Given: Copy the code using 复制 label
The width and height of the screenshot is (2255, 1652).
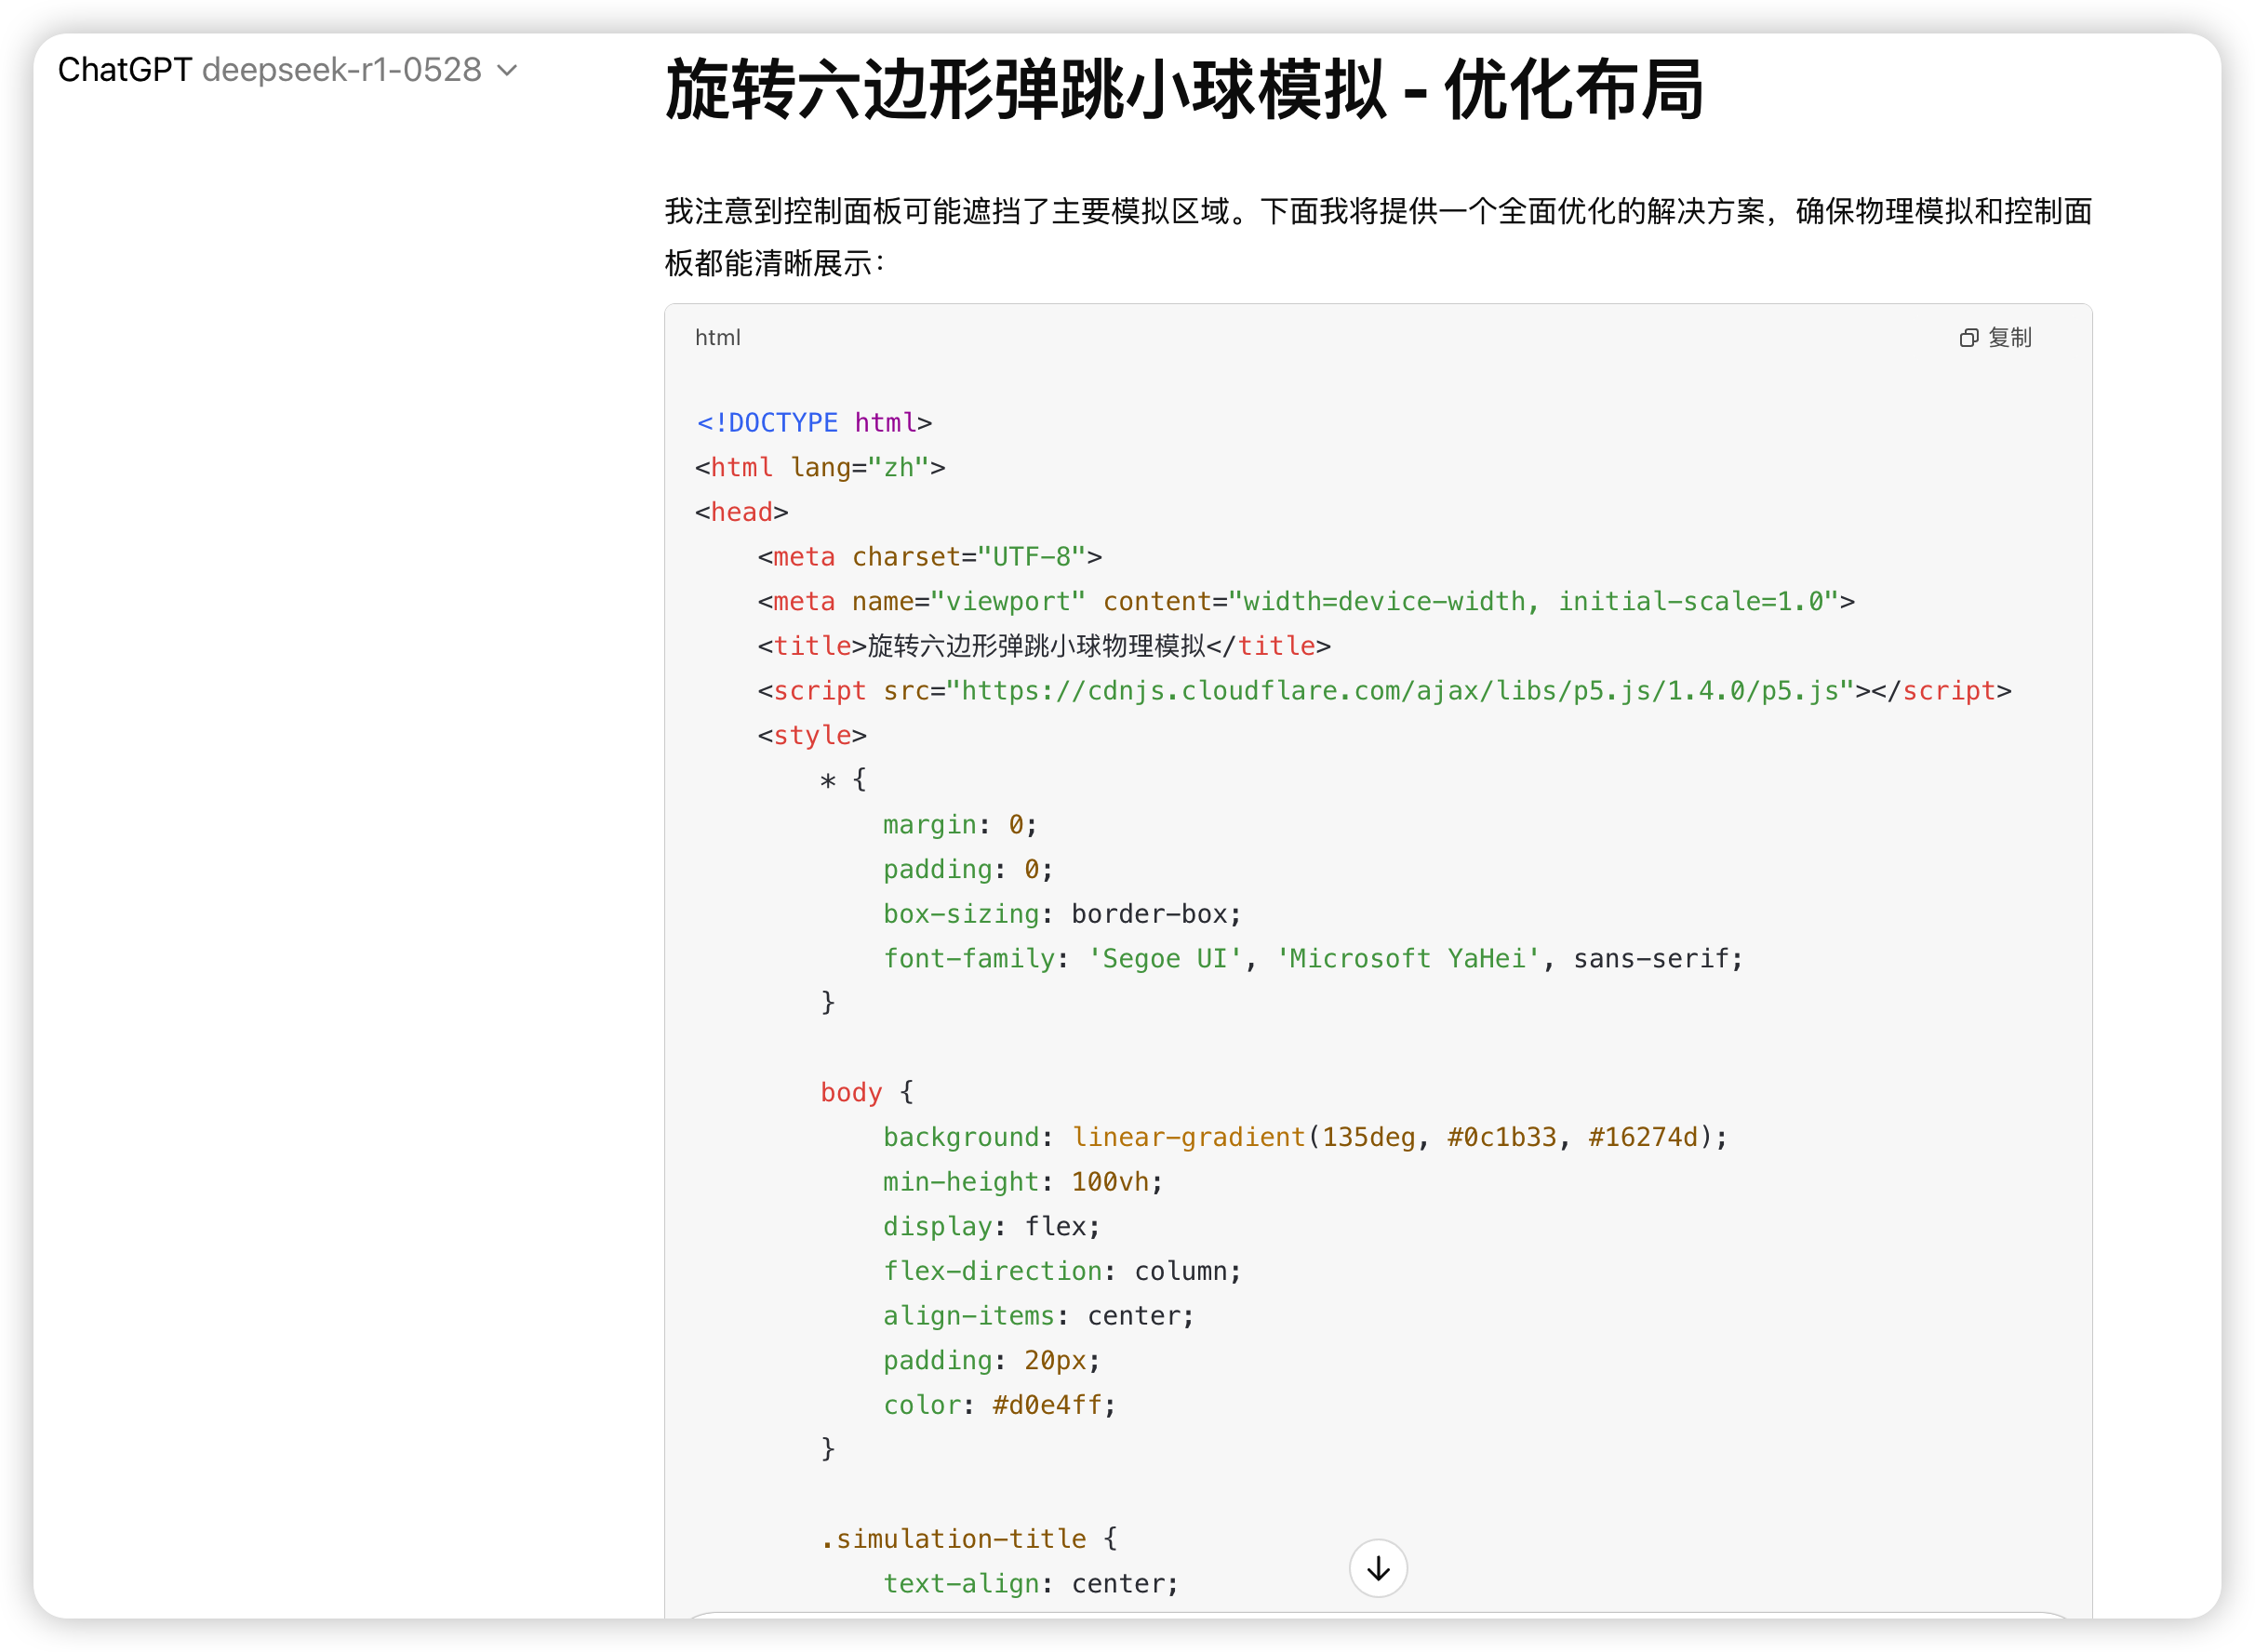Looking at the screenshot, I should click(2009, 338).
